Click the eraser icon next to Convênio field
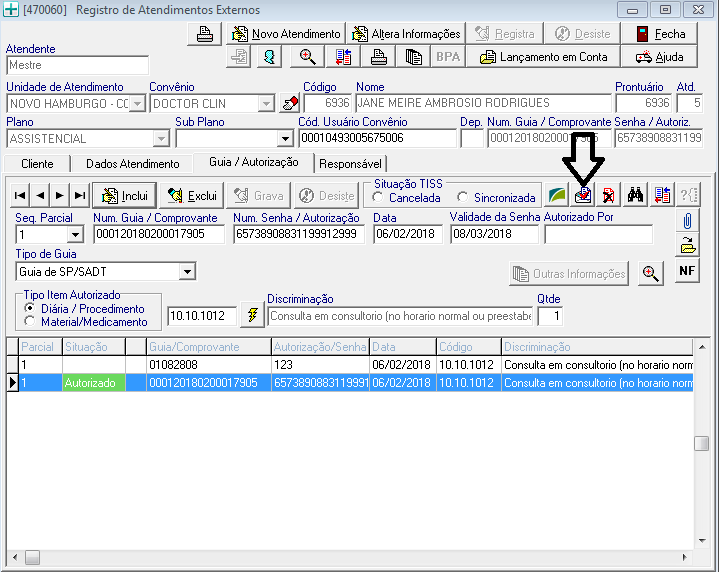 click(x=290, y=103)
